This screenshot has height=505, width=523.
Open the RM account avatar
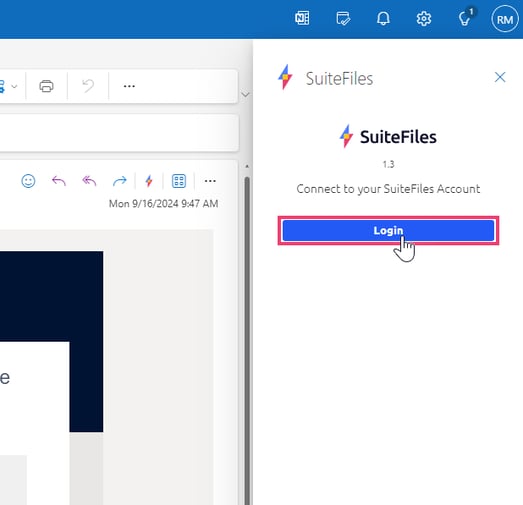click(505, 19)
